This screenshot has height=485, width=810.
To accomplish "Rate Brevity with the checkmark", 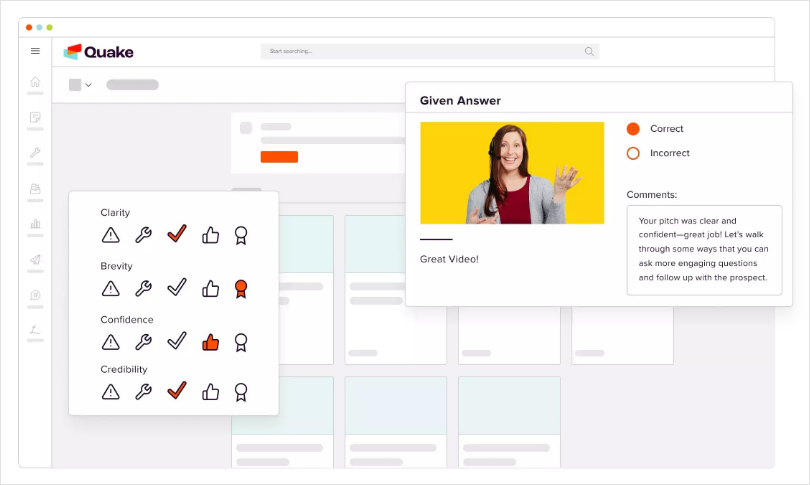I will pyautogui.click(x=177, y=287).
